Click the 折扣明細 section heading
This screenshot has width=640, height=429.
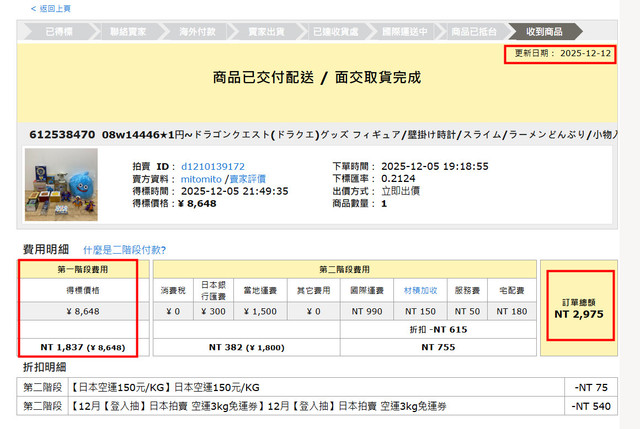[x=44, y=367]
